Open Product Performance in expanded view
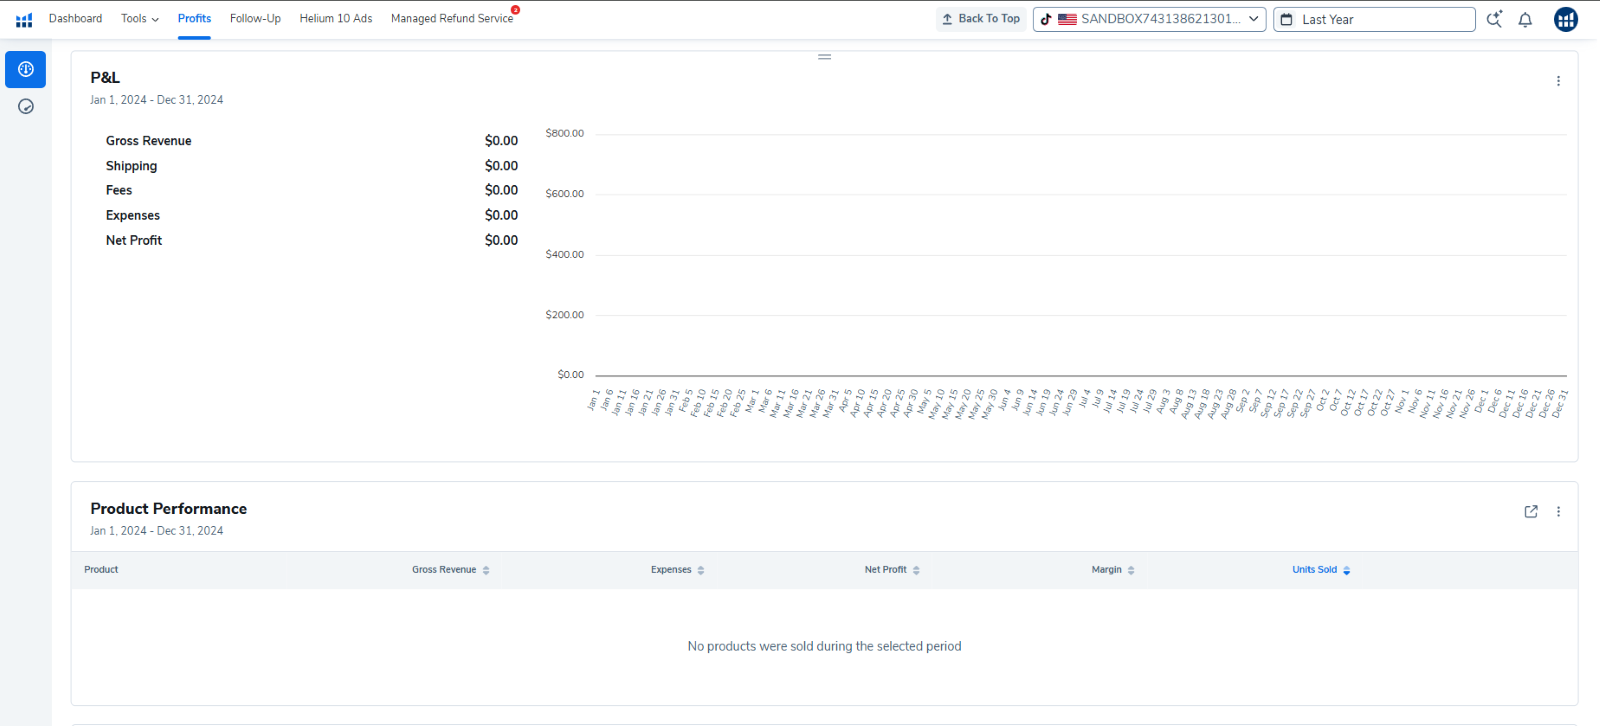 [x=1530, y=511]
